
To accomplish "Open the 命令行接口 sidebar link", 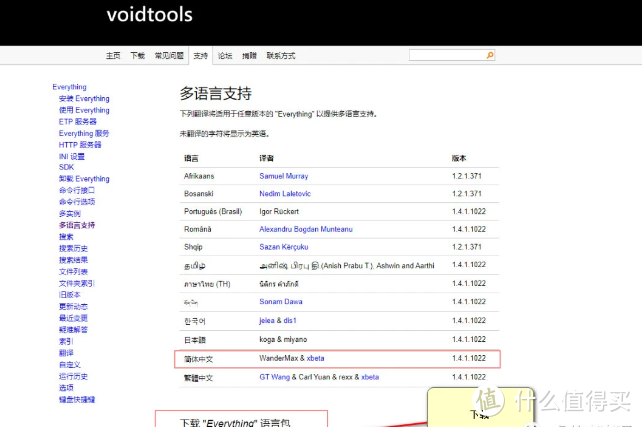I will 77,190.
